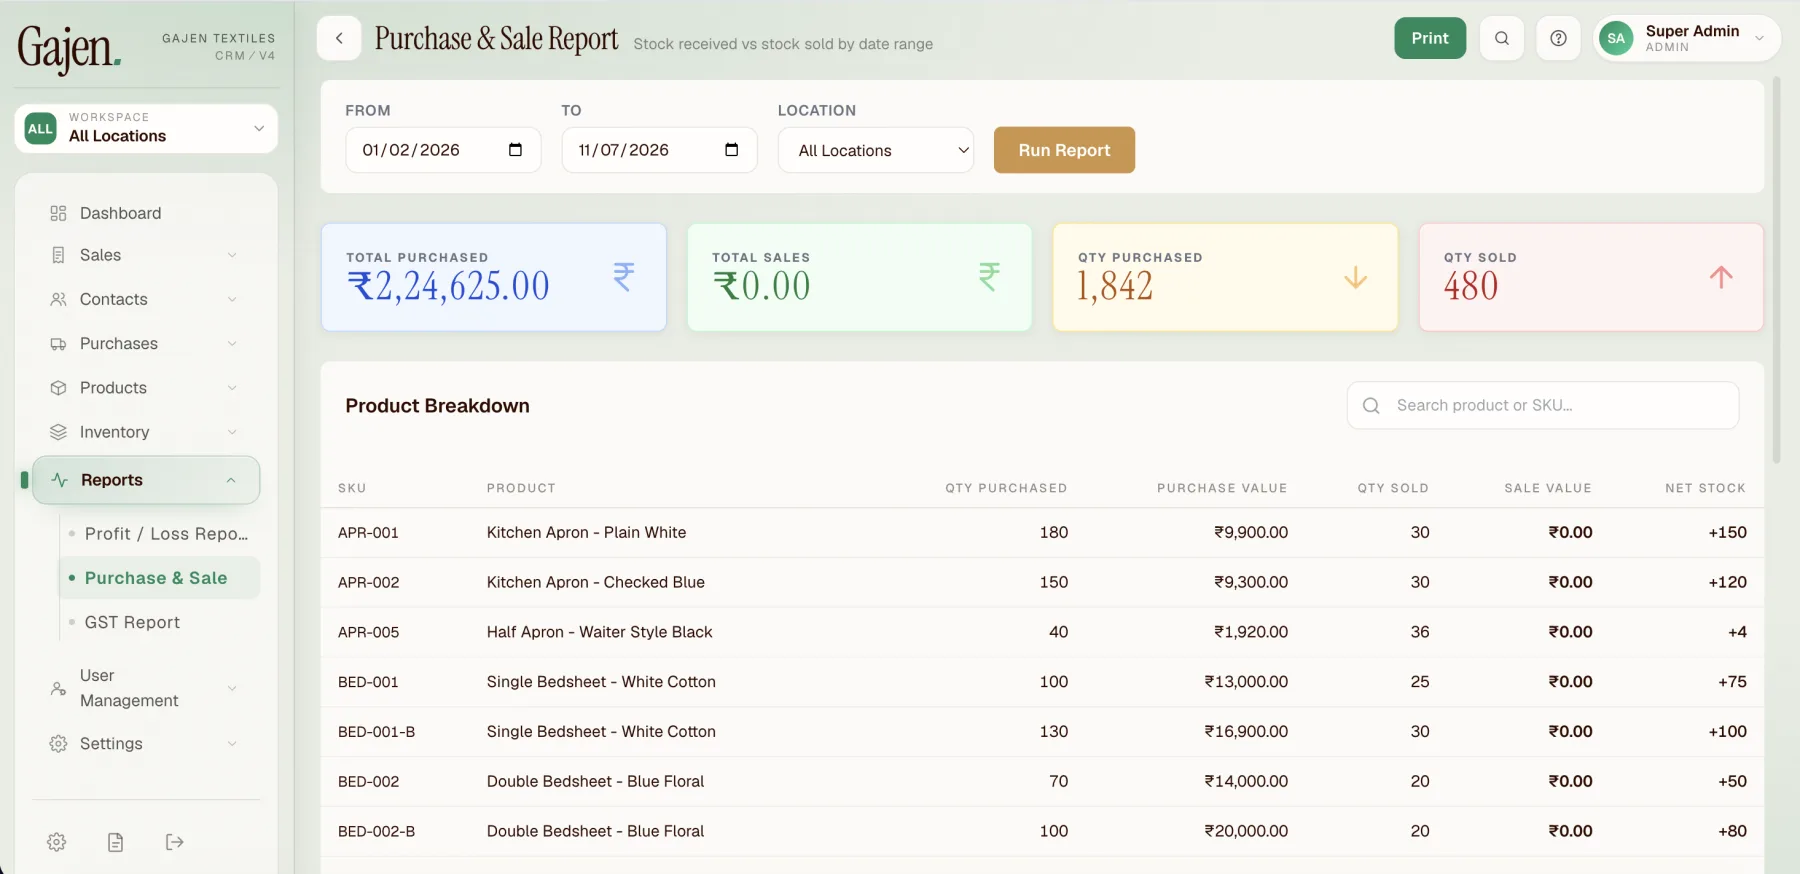The image size is (1800, 874).
Task: Click the Purchases truck icon
Action: click(x=58, y=343)
